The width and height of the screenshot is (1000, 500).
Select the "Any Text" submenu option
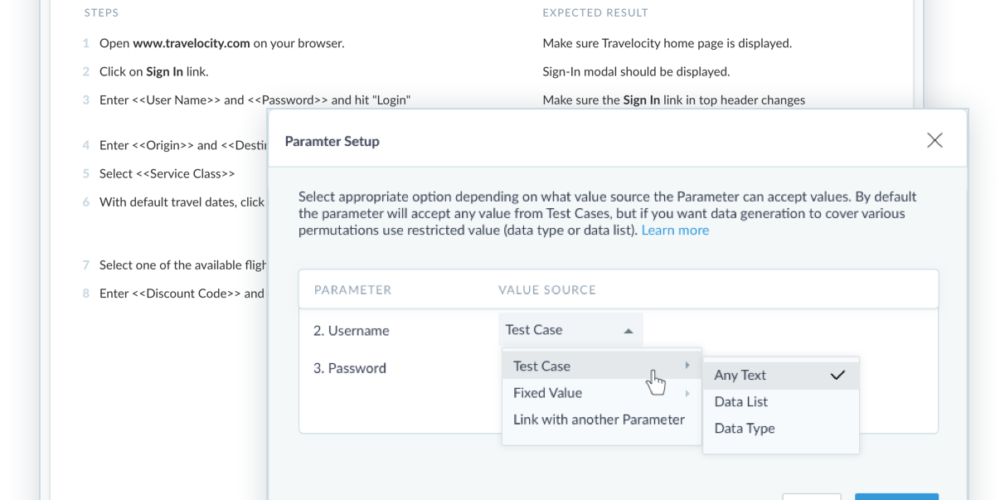(740, 375)
